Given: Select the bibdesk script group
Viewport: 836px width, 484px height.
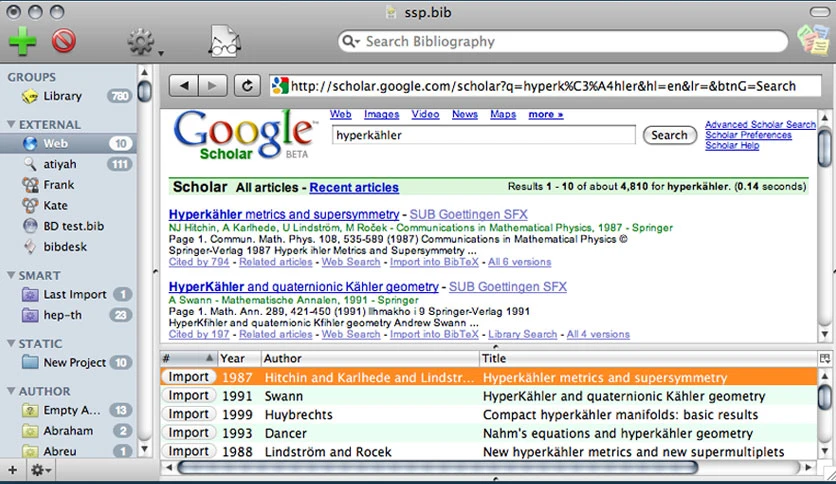Looking at the screenshot, I should (x=68, y=247).
